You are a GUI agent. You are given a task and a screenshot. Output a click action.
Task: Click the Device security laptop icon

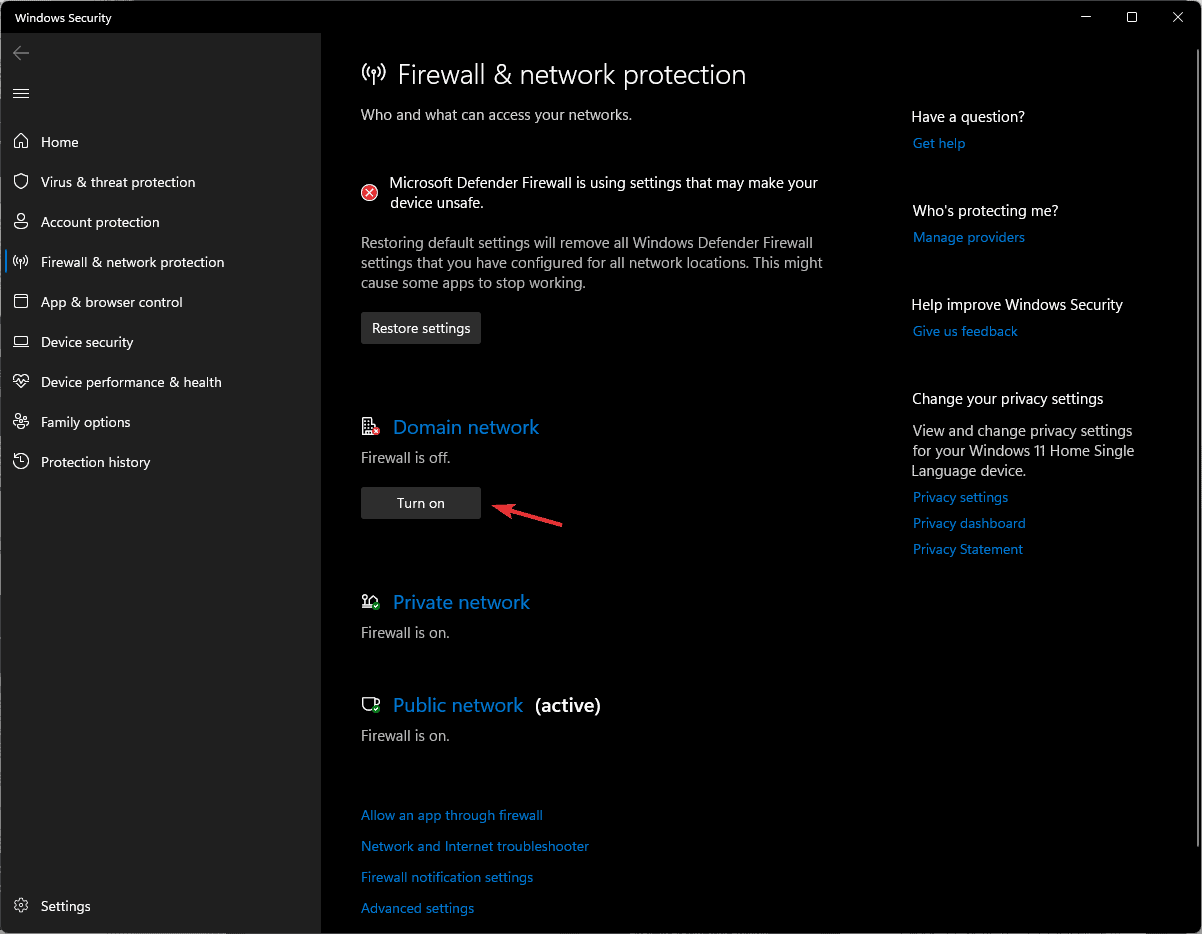(x=21, y=342)
